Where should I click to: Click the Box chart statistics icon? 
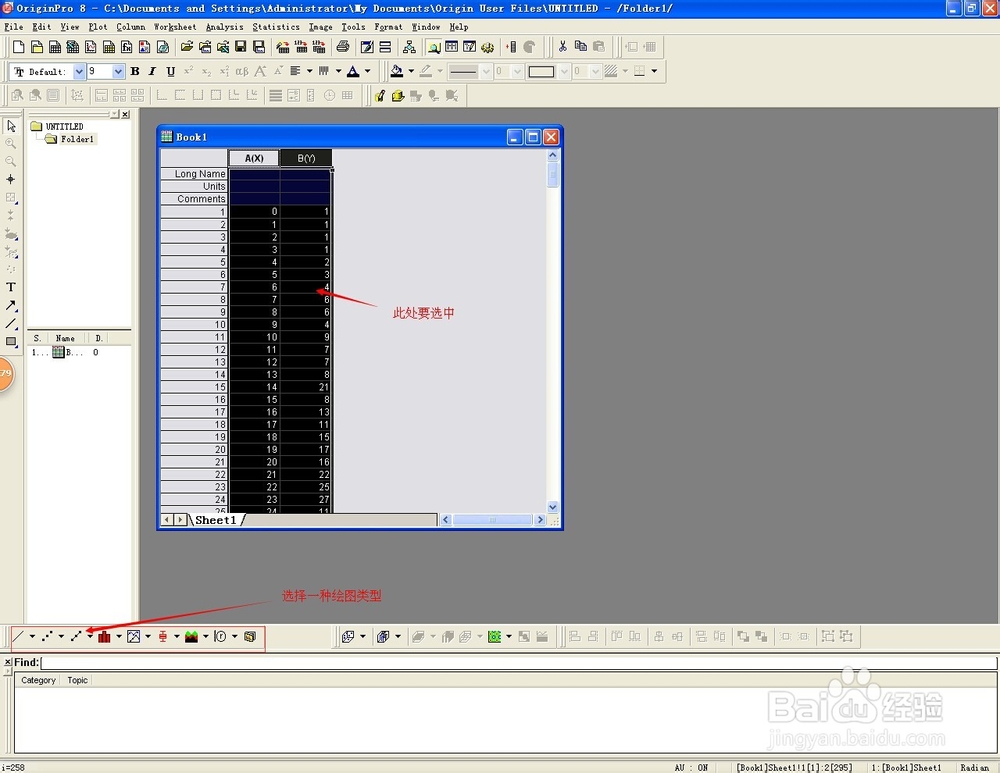point(163,636)
